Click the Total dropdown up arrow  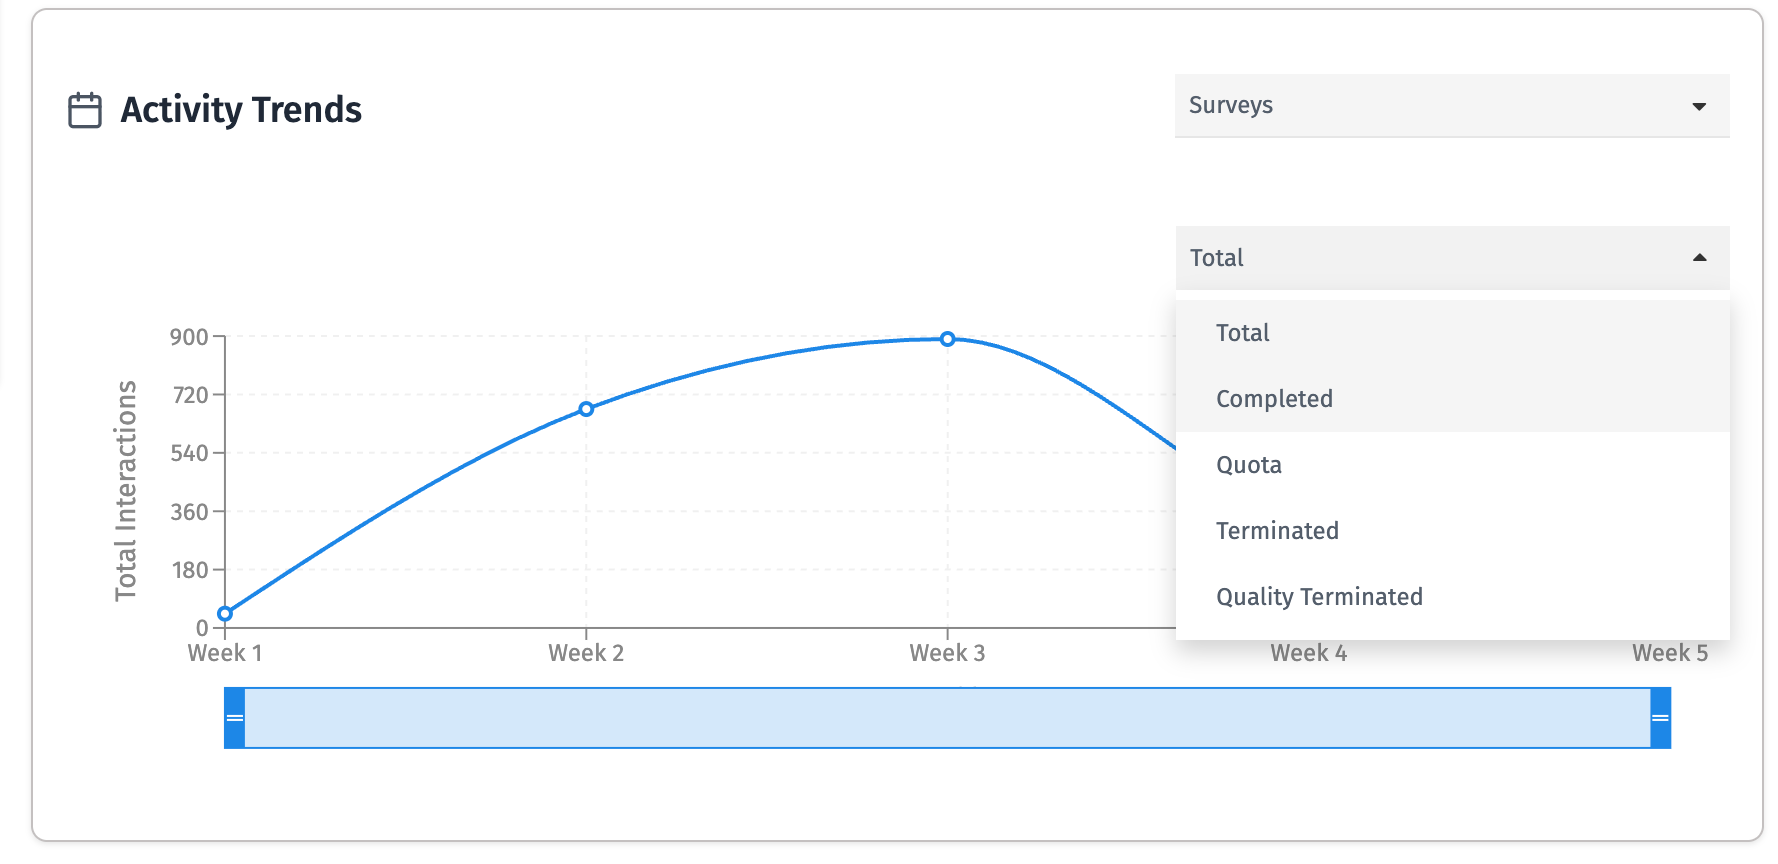coord(1699,258)
